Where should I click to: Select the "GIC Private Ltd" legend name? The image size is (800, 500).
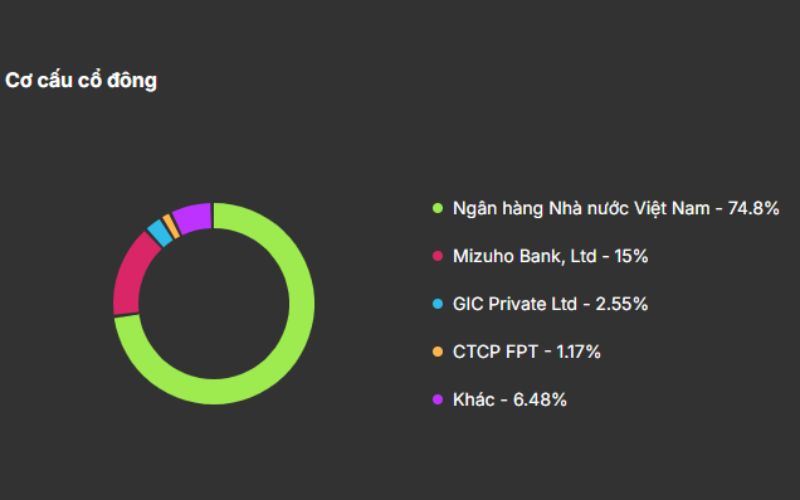(x=515, y=304)
